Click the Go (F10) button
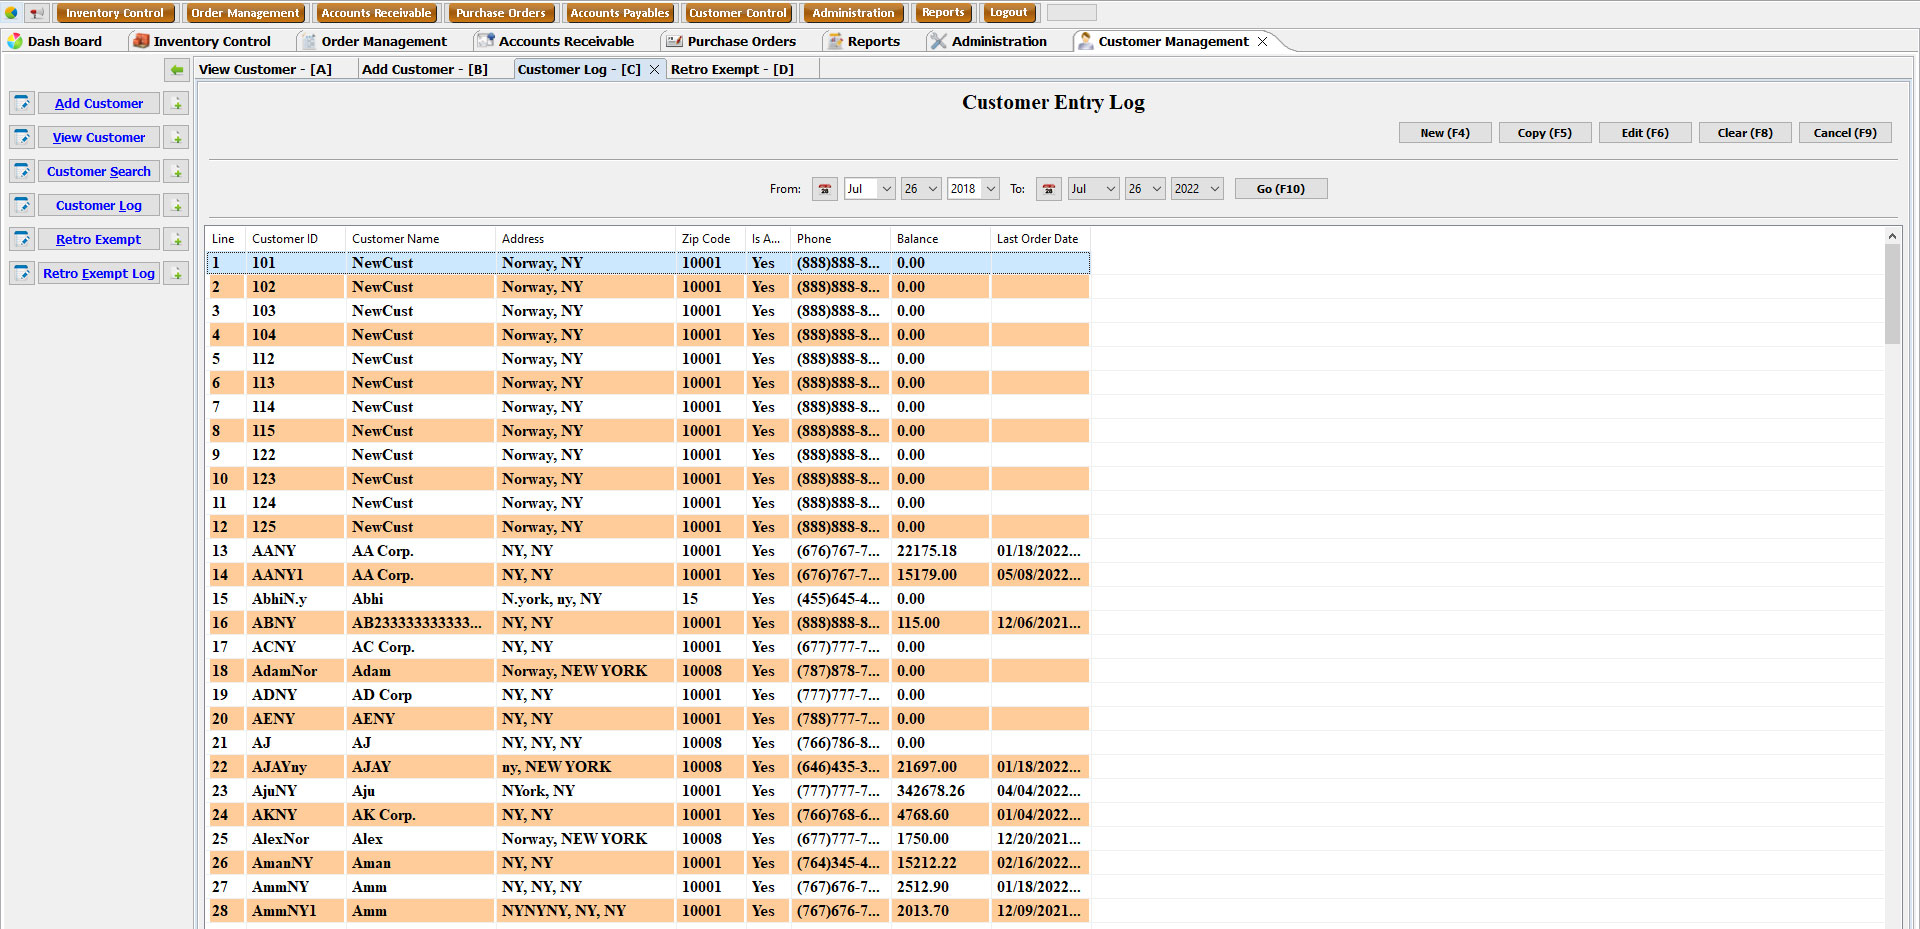Image resolution: width=1920 pixels, height=929 pixels. click(1281, 189)
